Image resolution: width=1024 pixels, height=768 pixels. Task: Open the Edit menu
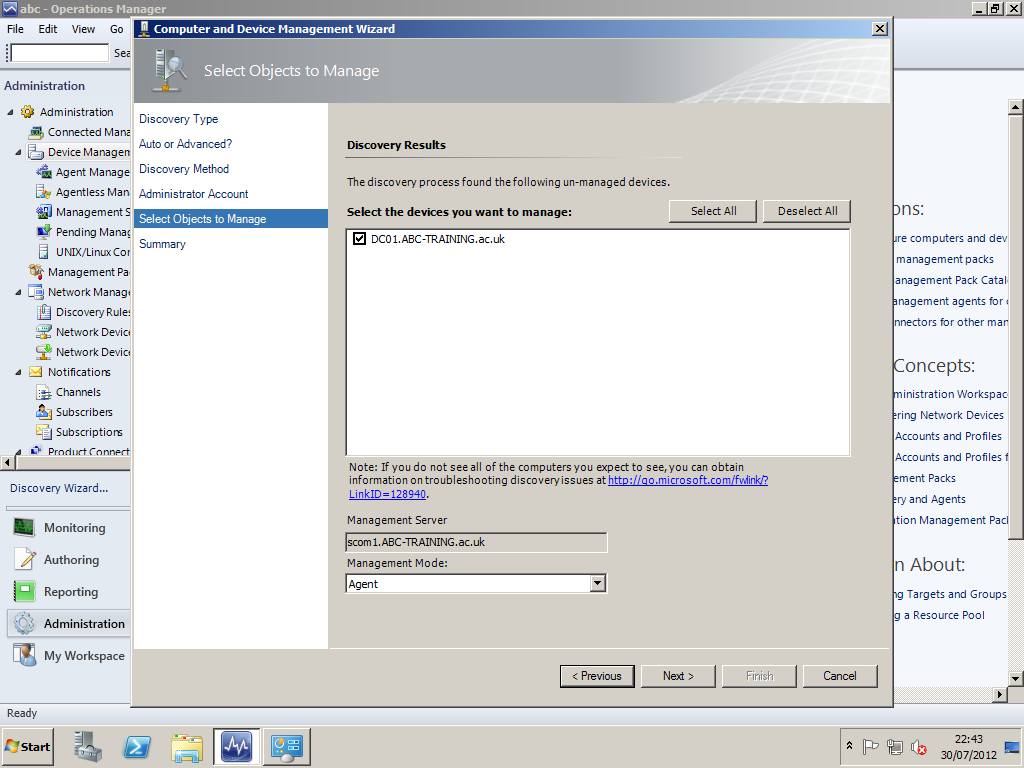point(48,29)
